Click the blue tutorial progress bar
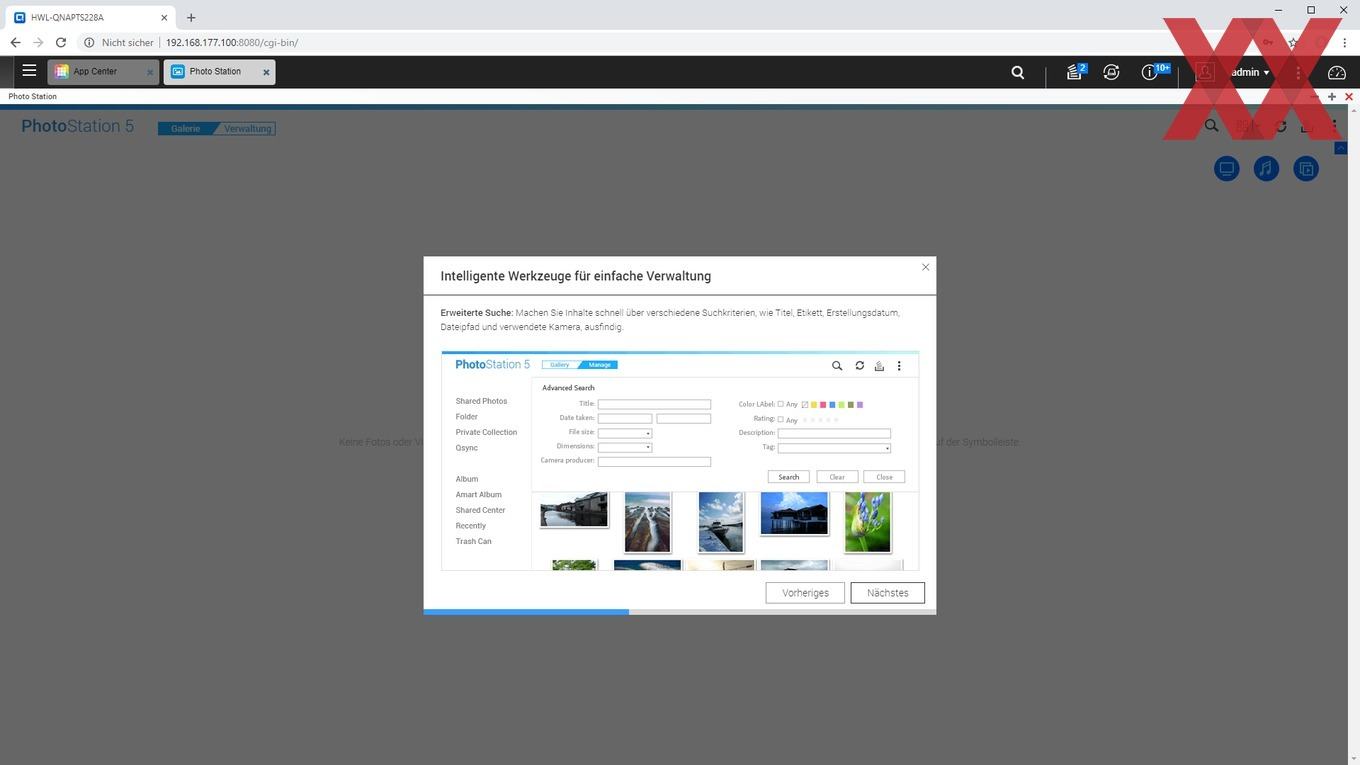This screenshot has height=765, width=1360. coord(526,611)
